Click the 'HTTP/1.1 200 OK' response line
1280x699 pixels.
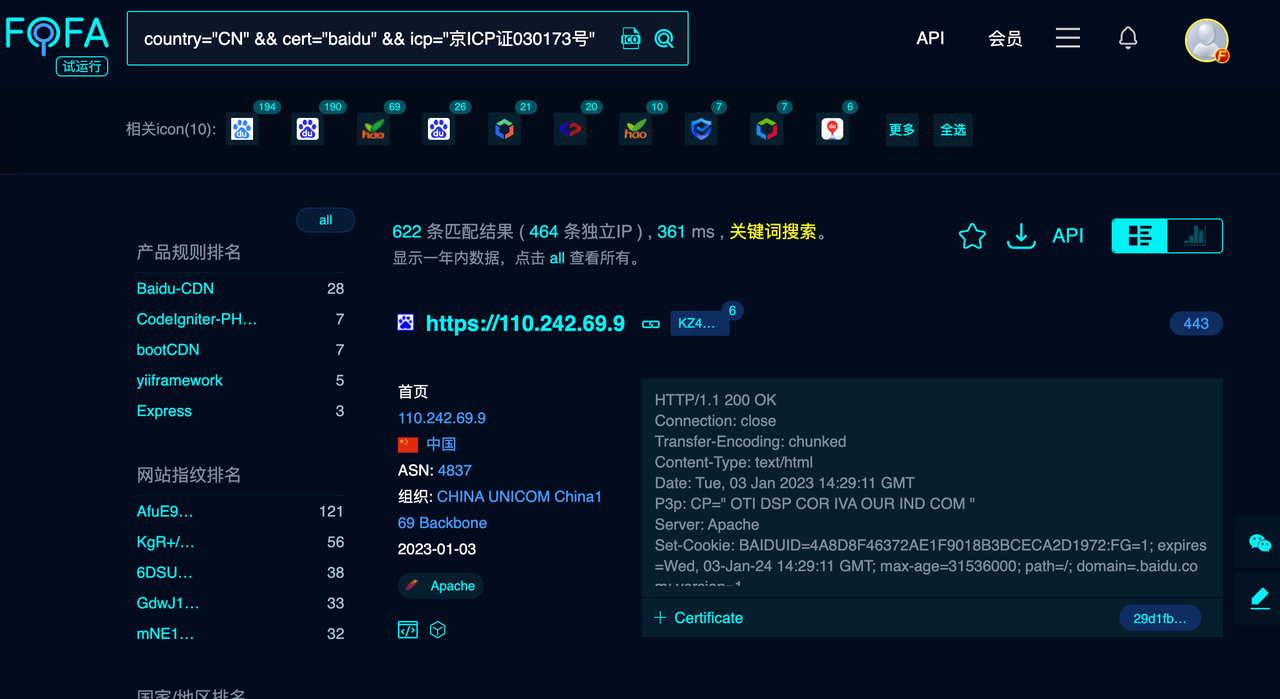tap(716, 400)
